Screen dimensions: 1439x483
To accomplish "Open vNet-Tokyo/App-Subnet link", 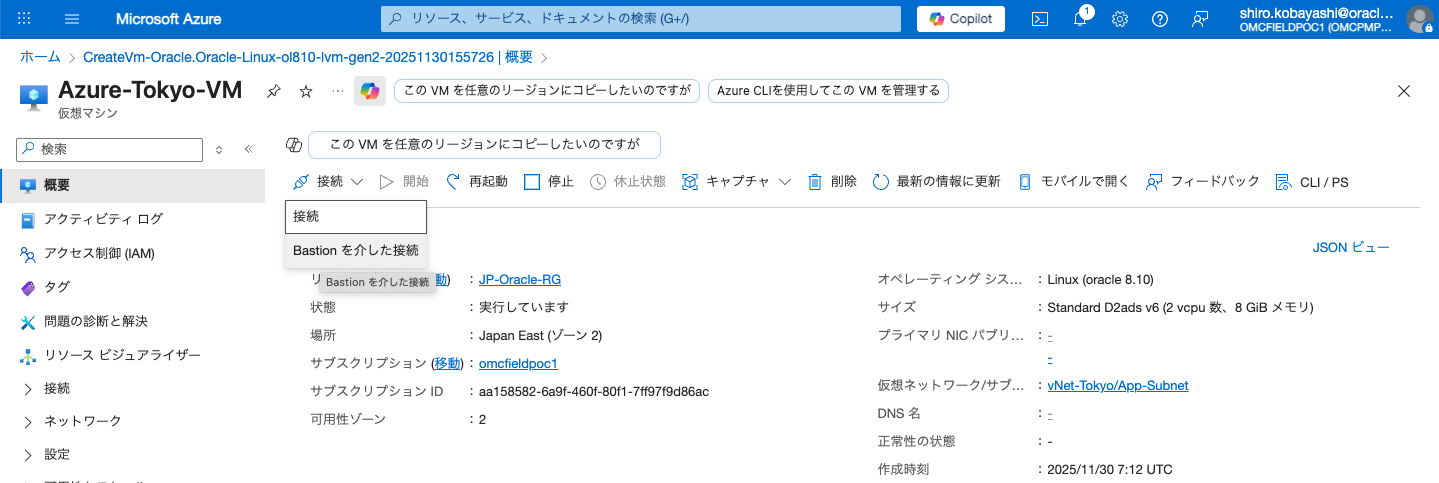I will click(1118, 385).
